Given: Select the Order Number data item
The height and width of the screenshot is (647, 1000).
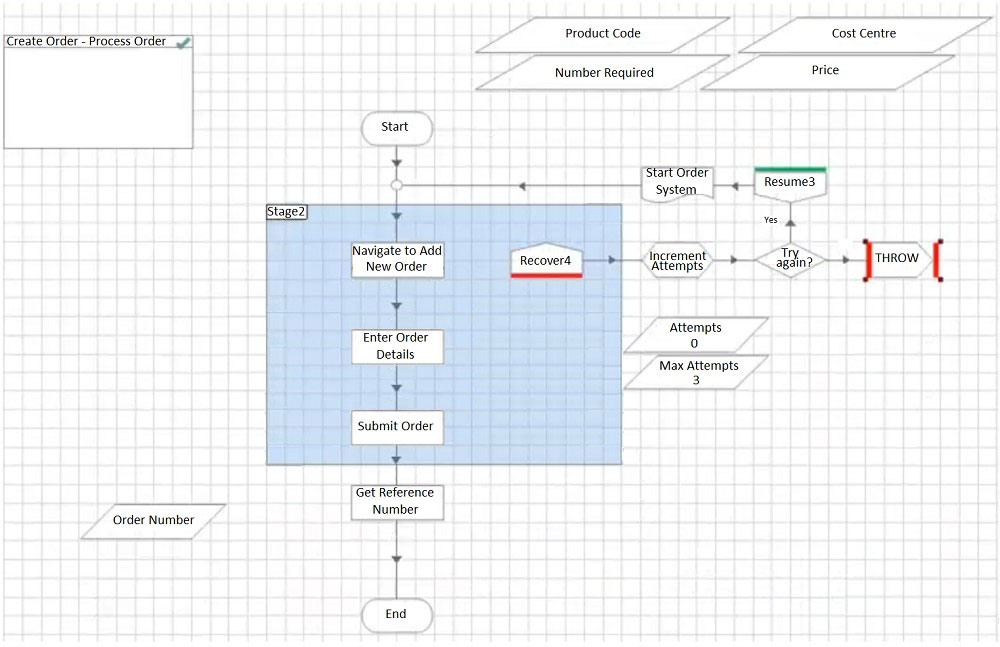Looking at the screenshot, I should (x=154, y=521).
